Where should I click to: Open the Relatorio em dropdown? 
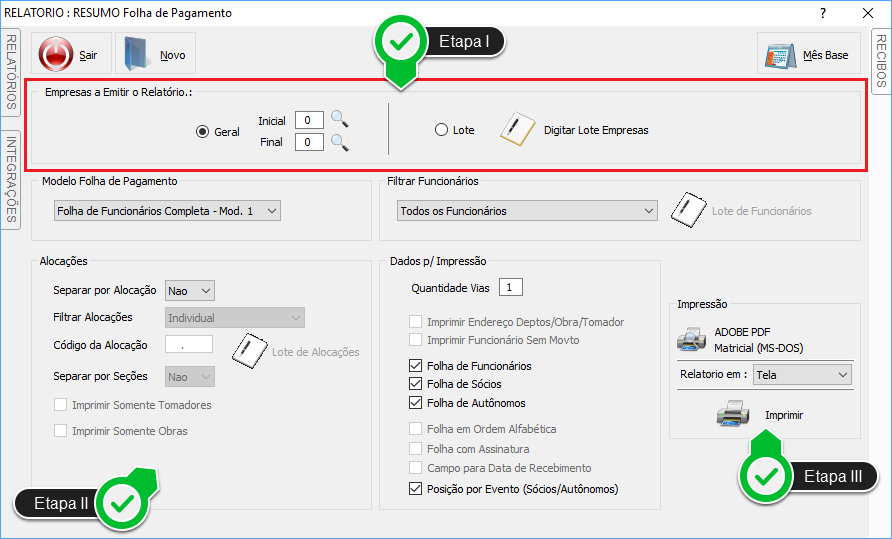803,375
